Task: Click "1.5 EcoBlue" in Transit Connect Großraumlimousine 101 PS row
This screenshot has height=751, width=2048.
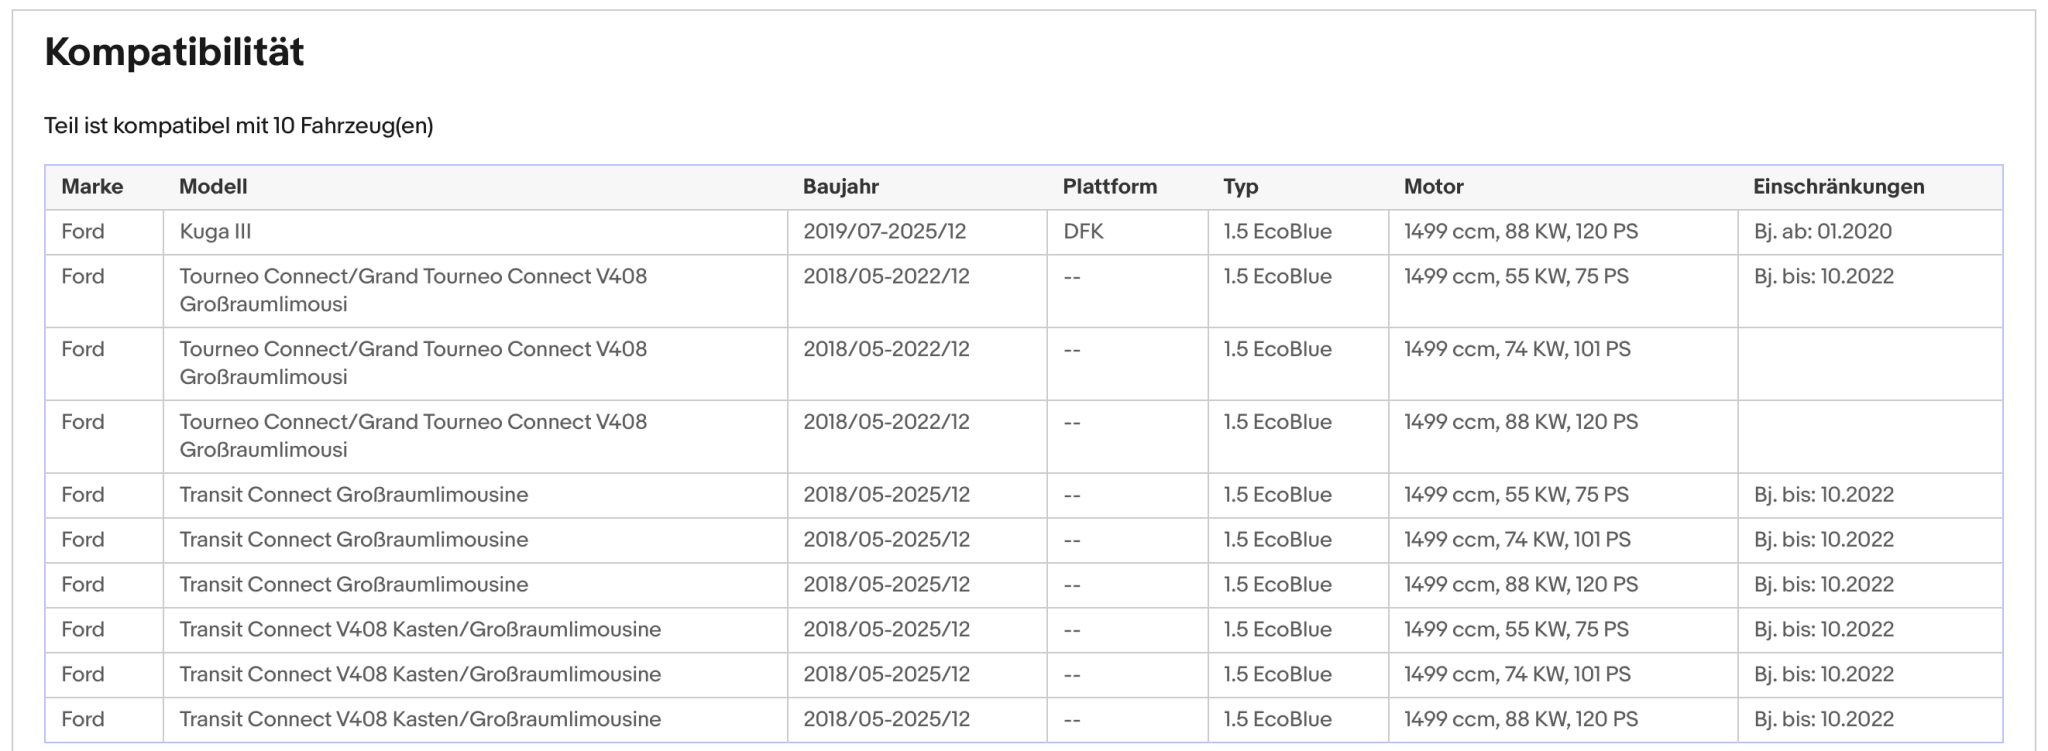Action: [1278, 540]
